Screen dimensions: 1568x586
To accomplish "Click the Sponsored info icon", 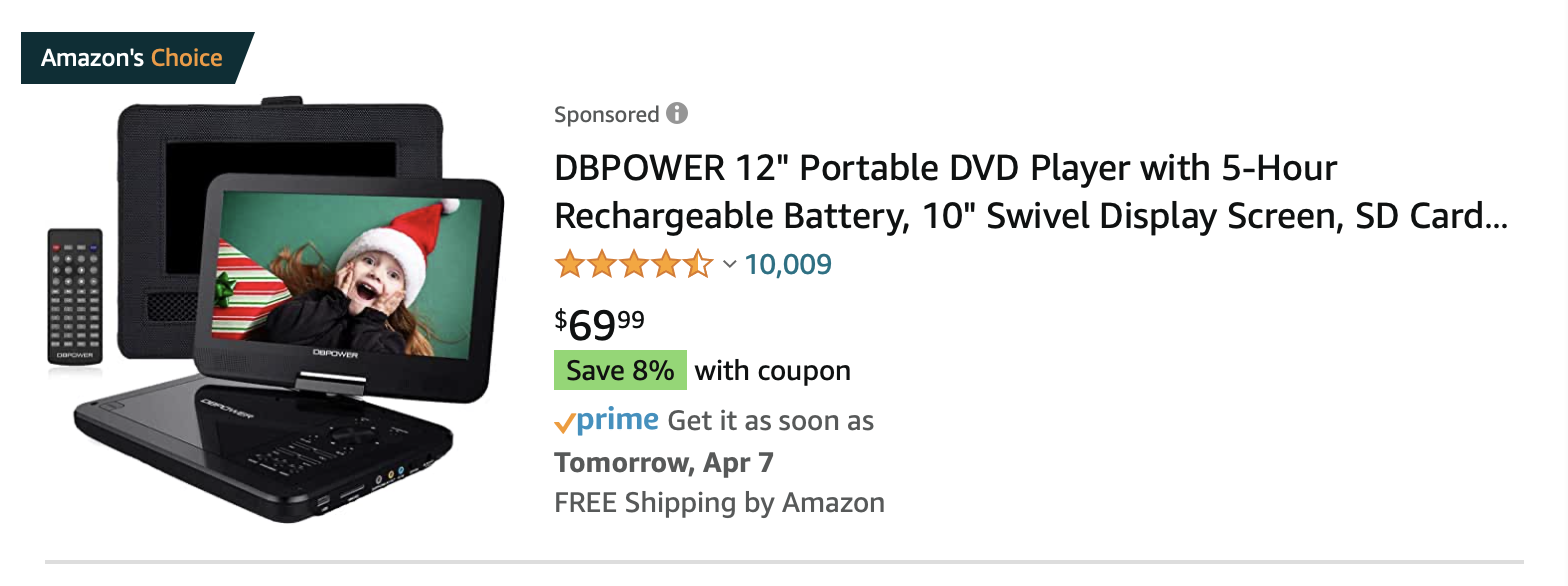I will pyautogui.click(x=677, y=114).
